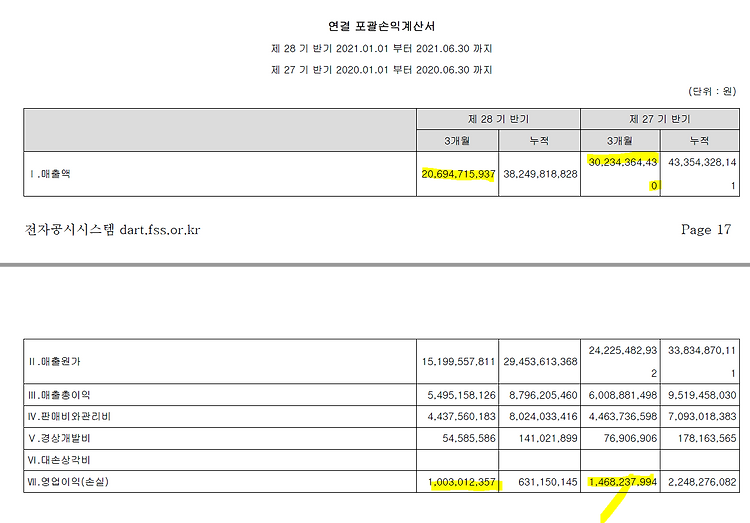Click the Page 17 page number
The image size is (750, 523).
pyautogui.click(x=706, y=230)
